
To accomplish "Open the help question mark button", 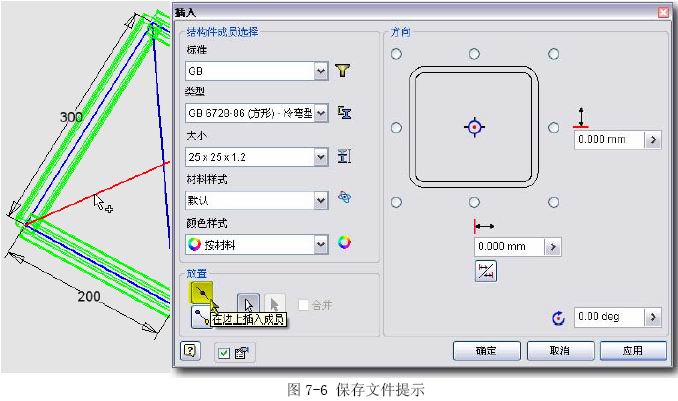I will (x=190, y=351).
